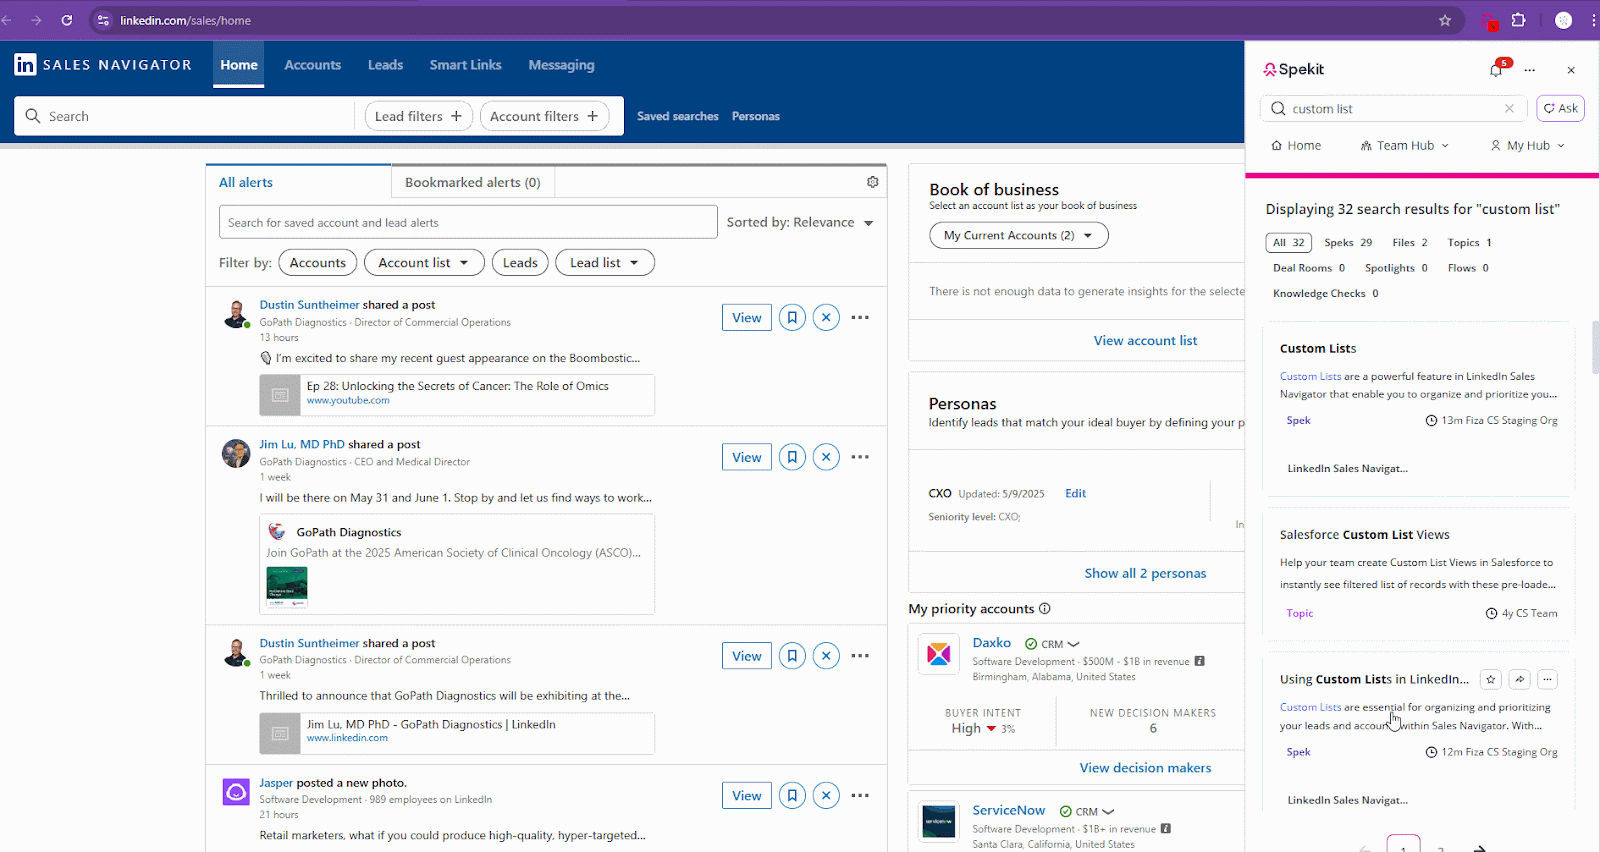This screenshot has height=852, width=1600.
Task: Open Spekit notifications bell
Action: [x=1496, y=69]
